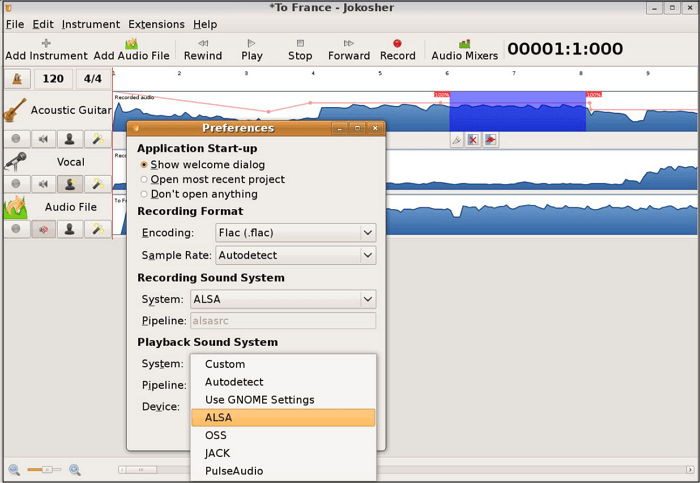This screenshot has height=483, width=700.
Task: Toggle the metronome click icon
Action: (17, 79)
